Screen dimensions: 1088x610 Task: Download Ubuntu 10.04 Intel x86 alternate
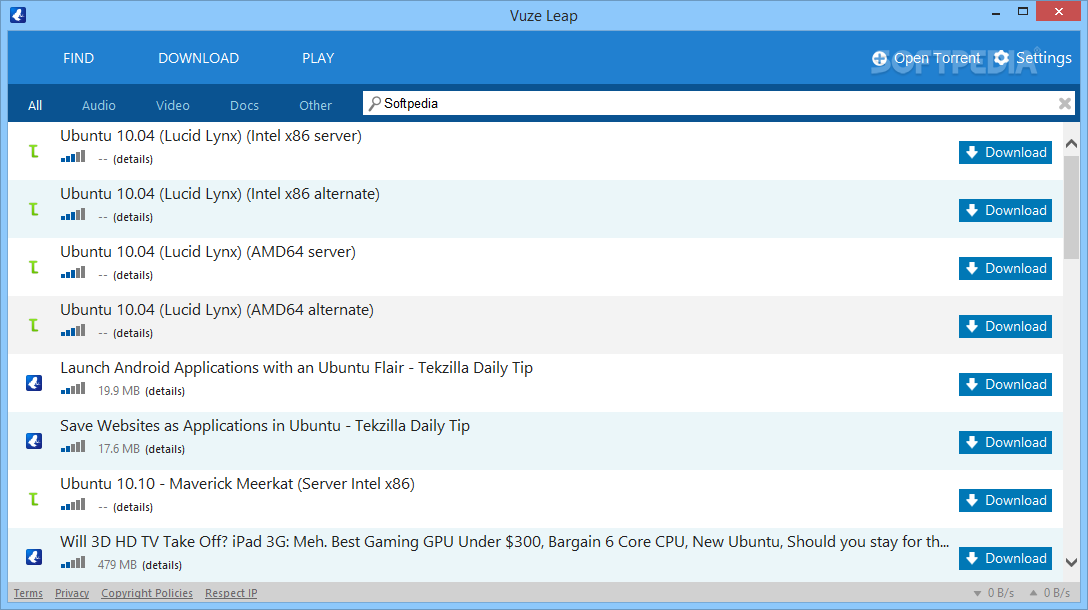coord(1005,210)
